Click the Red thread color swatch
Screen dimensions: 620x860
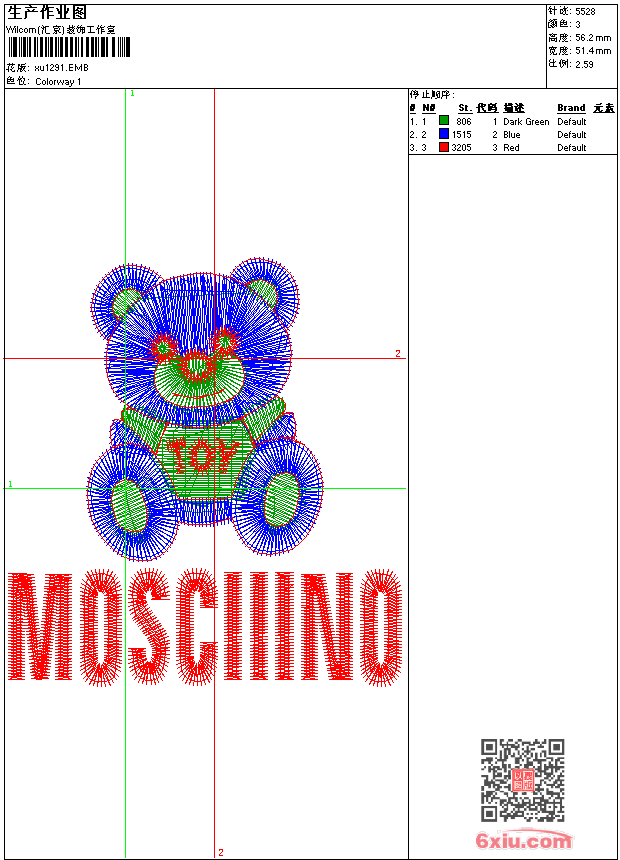point(444,147)
